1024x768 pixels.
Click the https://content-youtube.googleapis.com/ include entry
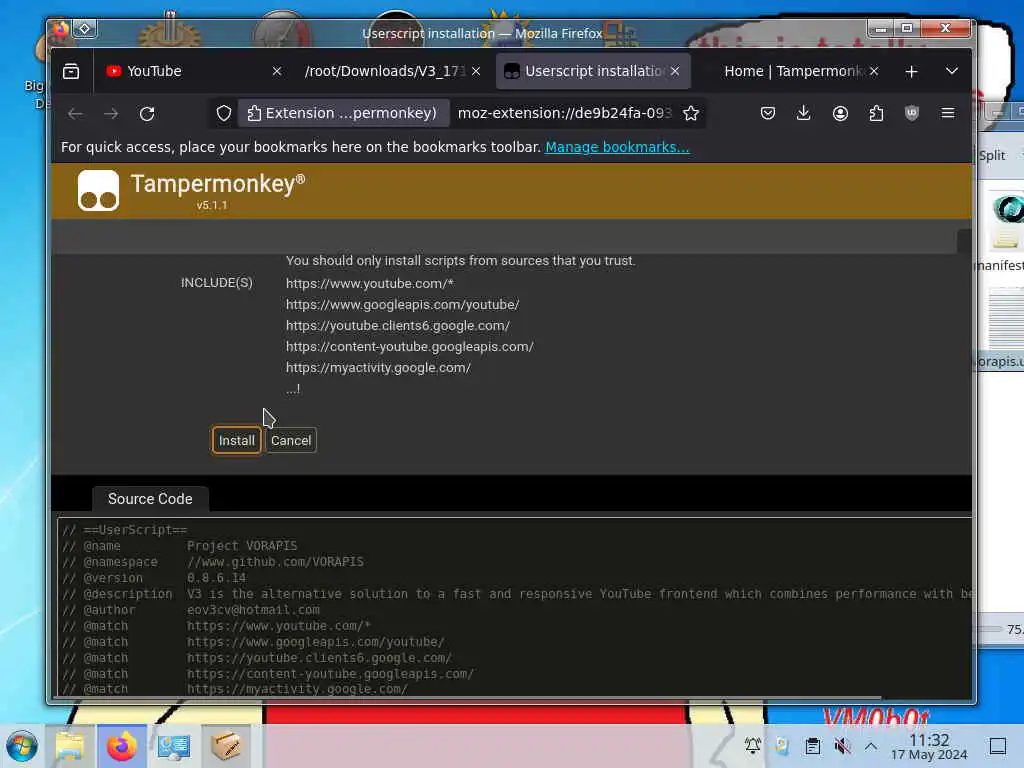click(409, 346)
